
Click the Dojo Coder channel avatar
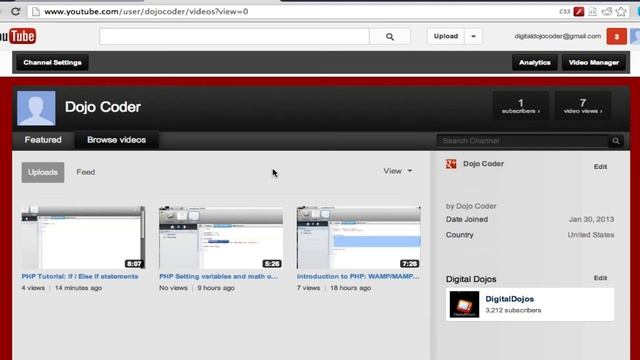(x=36, y=108)
